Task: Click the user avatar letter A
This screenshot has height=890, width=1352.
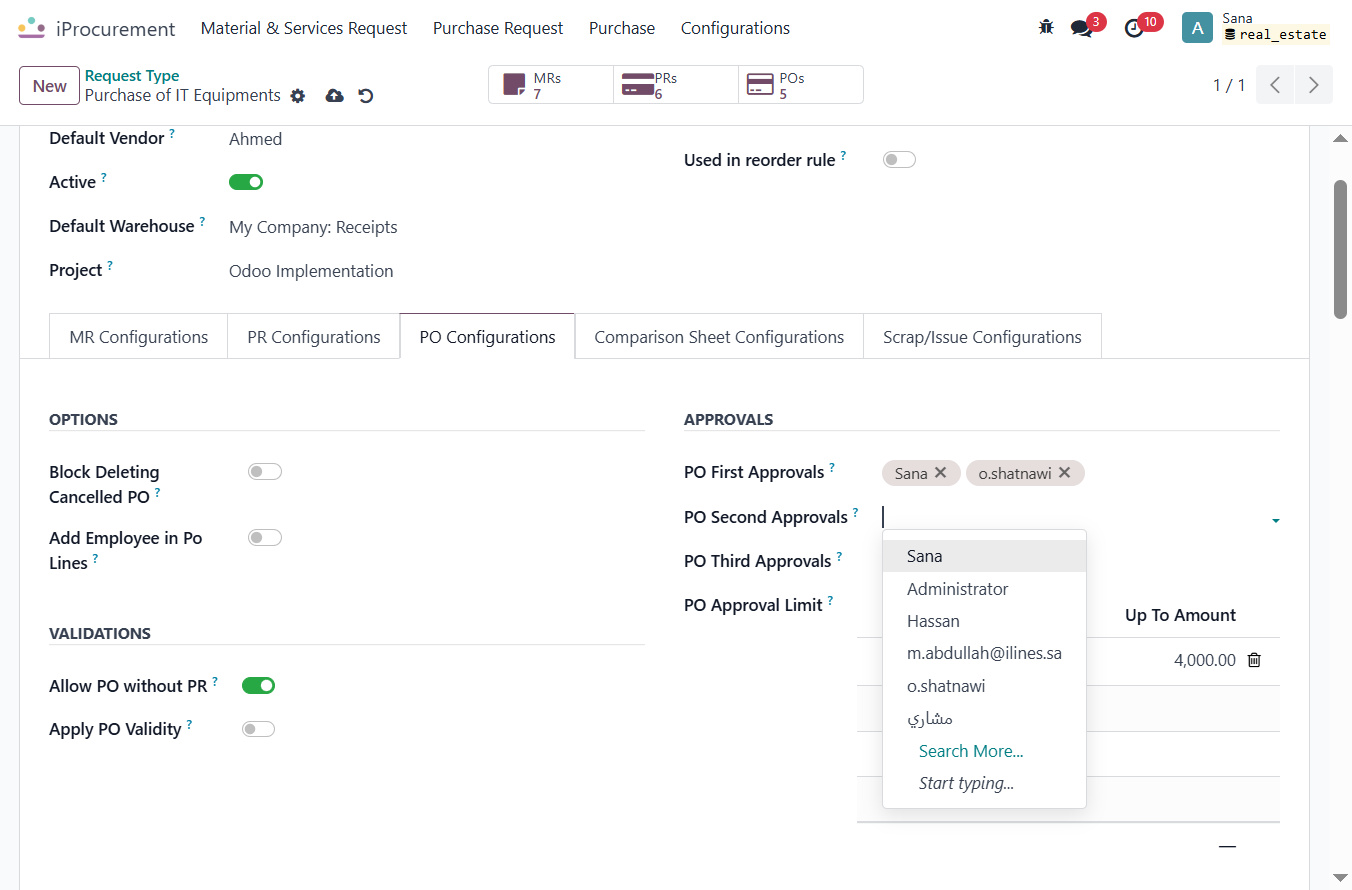Action: click(x=1197, y=28)
